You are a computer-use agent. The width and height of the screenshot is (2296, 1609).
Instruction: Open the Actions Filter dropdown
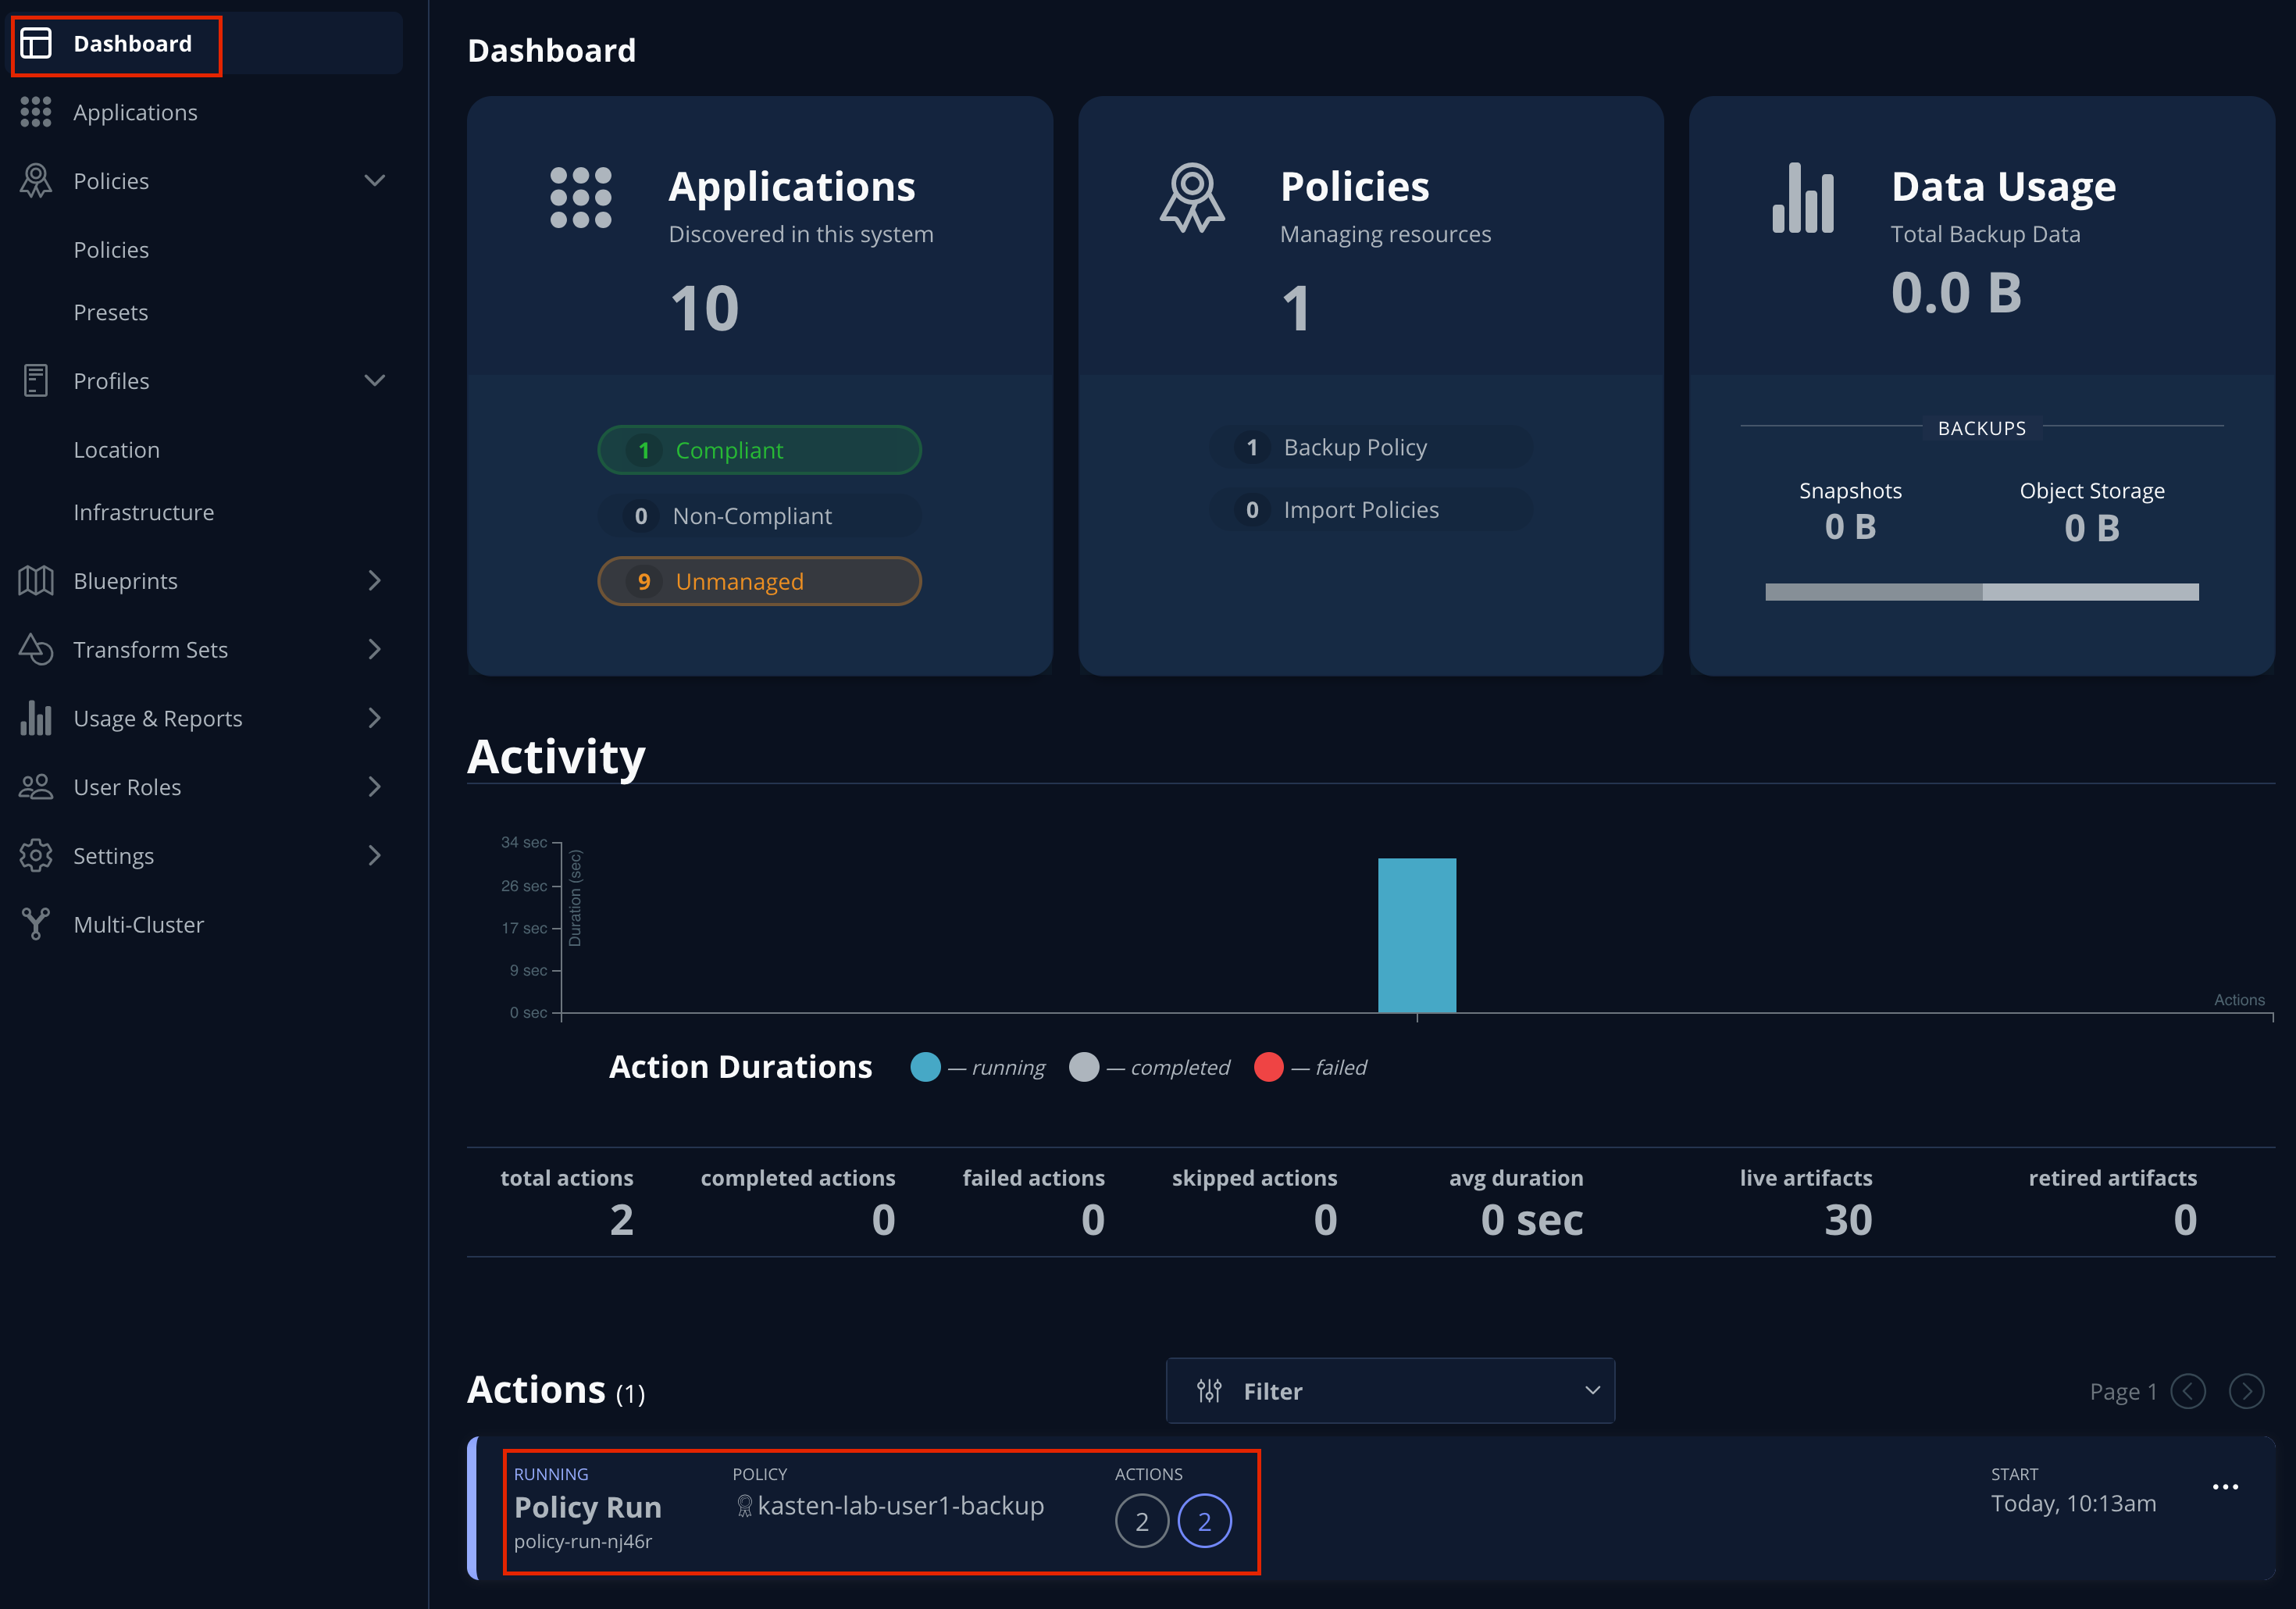point(1390,1391)
